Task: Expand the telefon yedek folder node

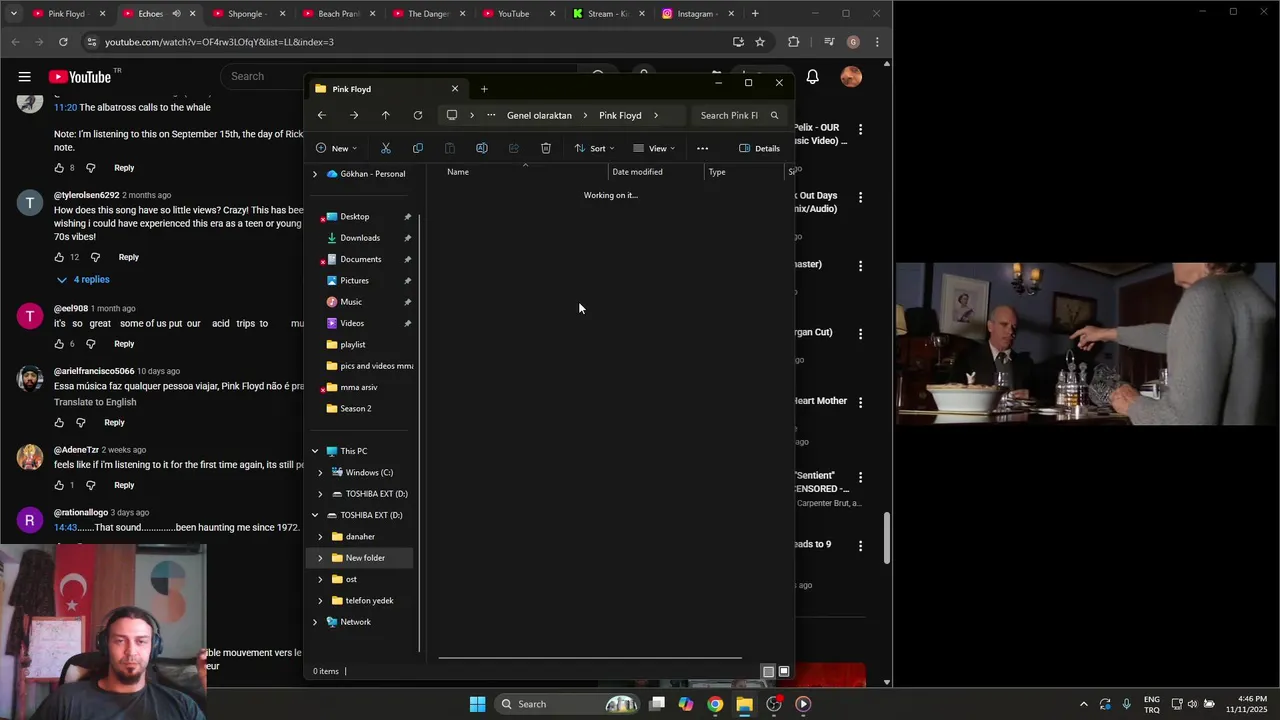Action: 320,601
